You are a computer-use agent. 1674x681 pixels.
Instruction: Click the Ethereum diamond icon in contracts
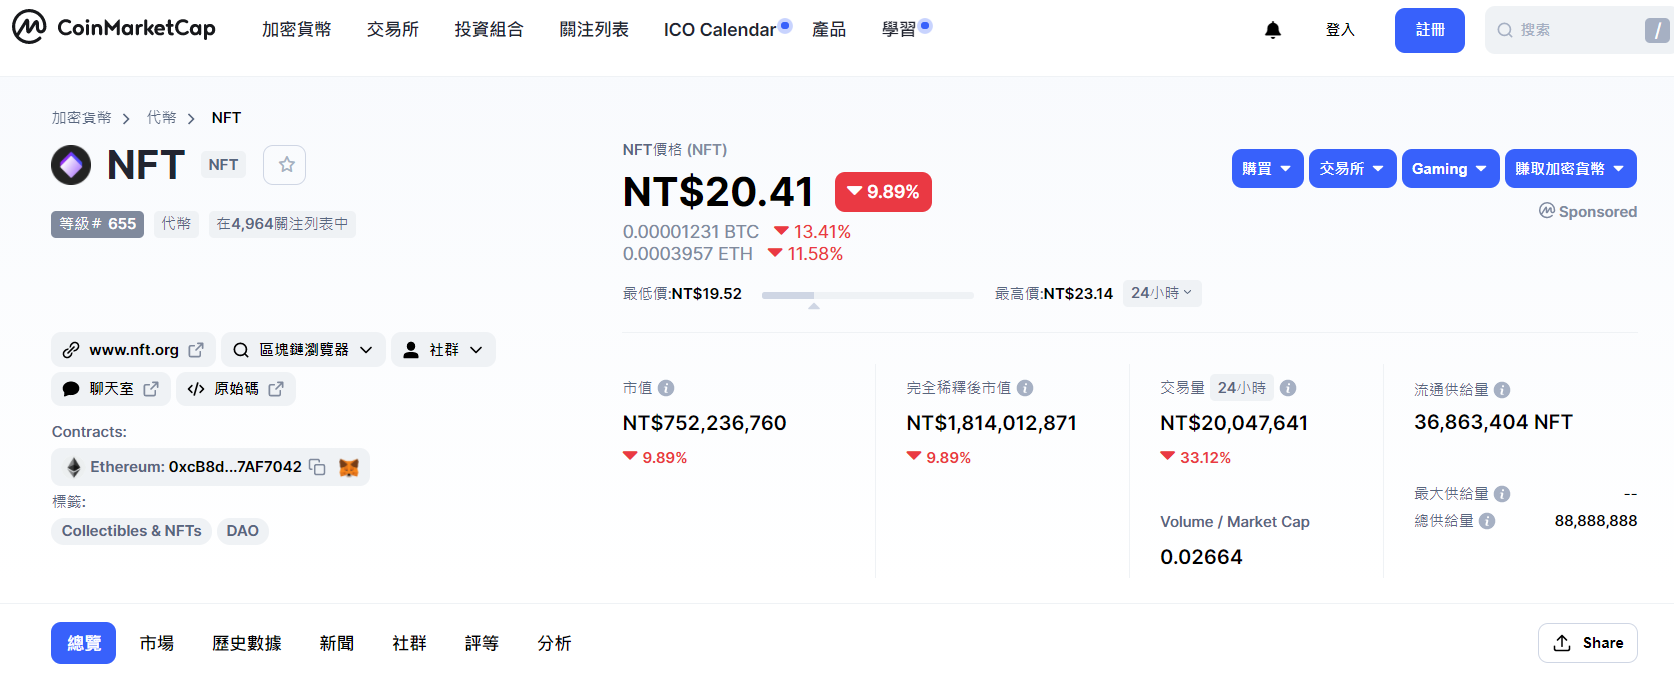pyautogui.click(x=73, y=467)
